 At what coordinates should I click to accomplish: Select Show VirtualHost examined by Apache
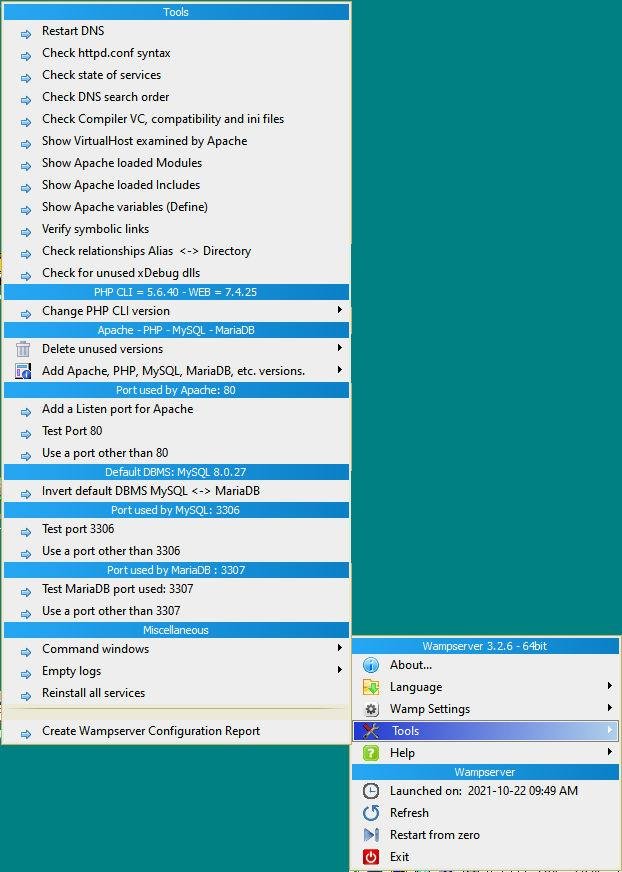tap(176, 141)
